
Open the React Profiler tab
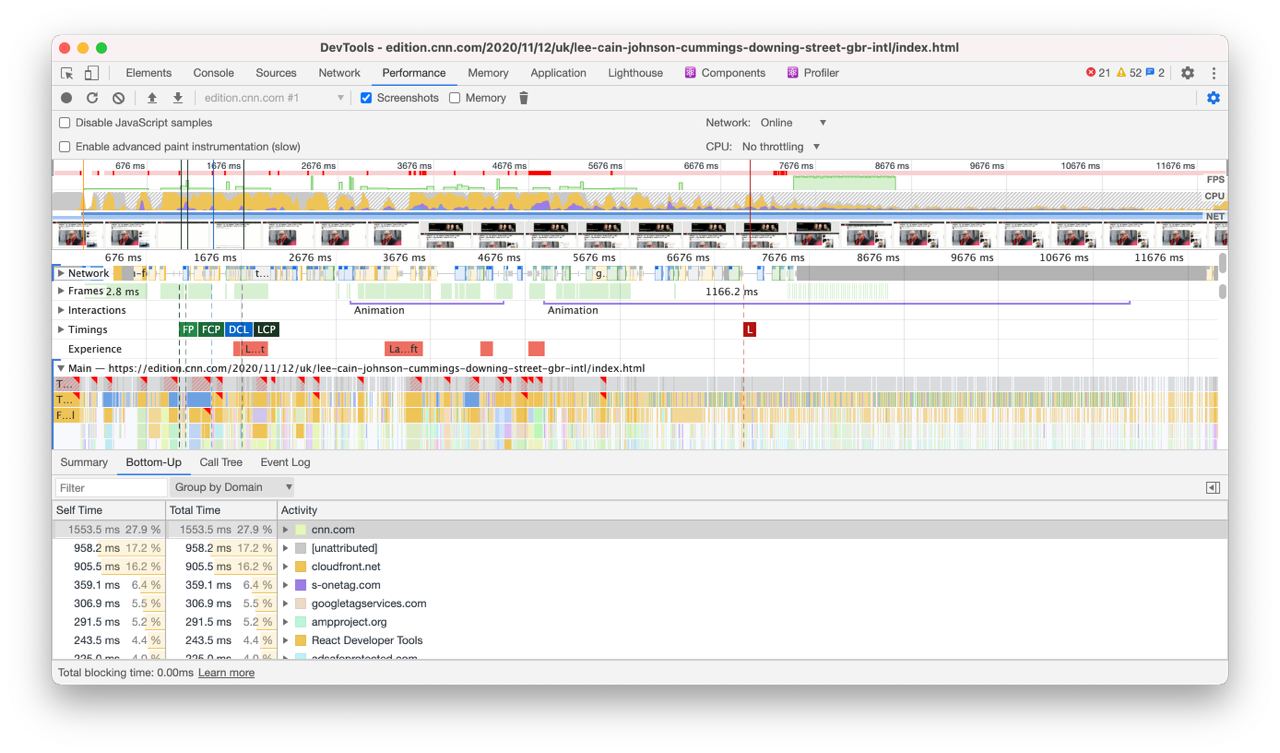(x=813, y=73)
